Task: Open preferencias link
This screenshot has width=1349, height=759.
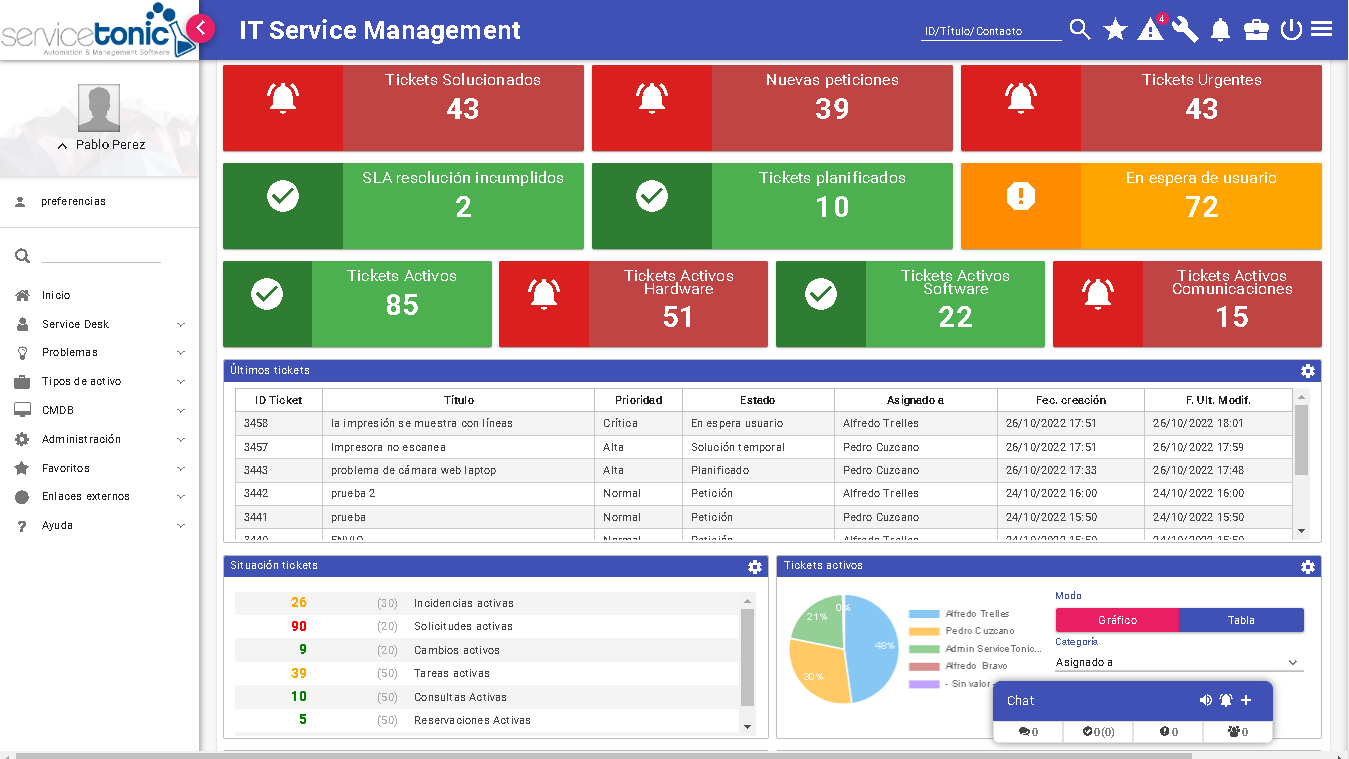Action: [x=73, y=201]
